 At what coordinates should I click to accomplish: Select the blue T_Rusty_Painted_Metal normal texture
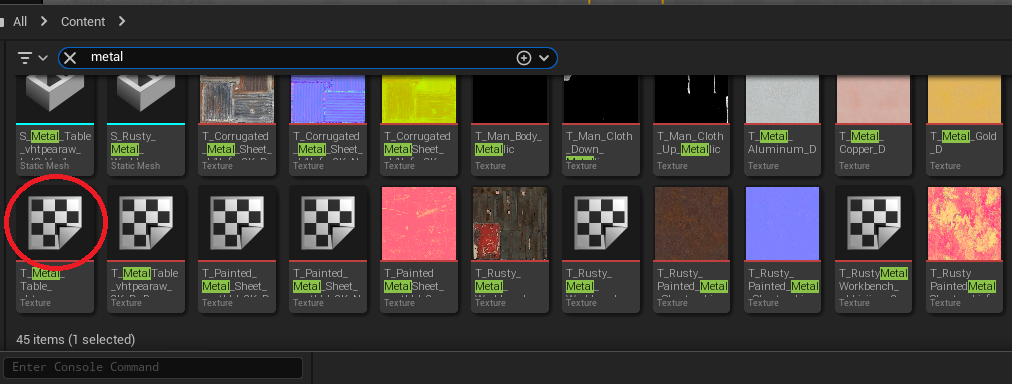click(782, 223)
